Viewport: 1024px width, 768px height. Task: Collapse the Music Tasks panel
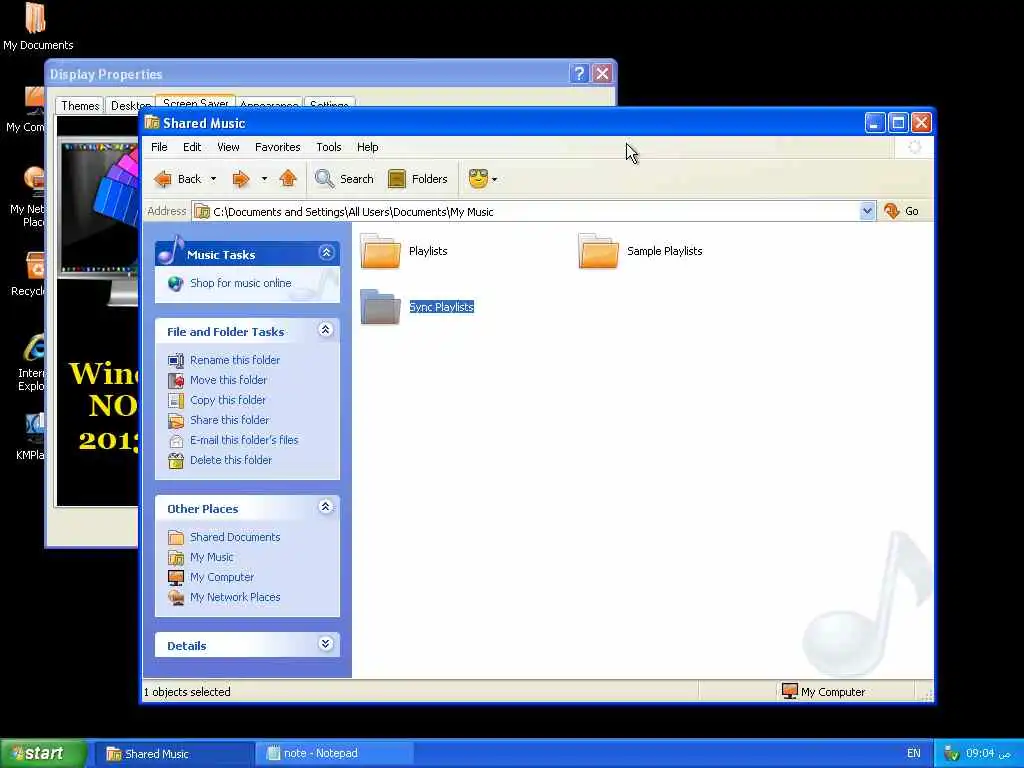pyautogui.click(x=326, y=253)
